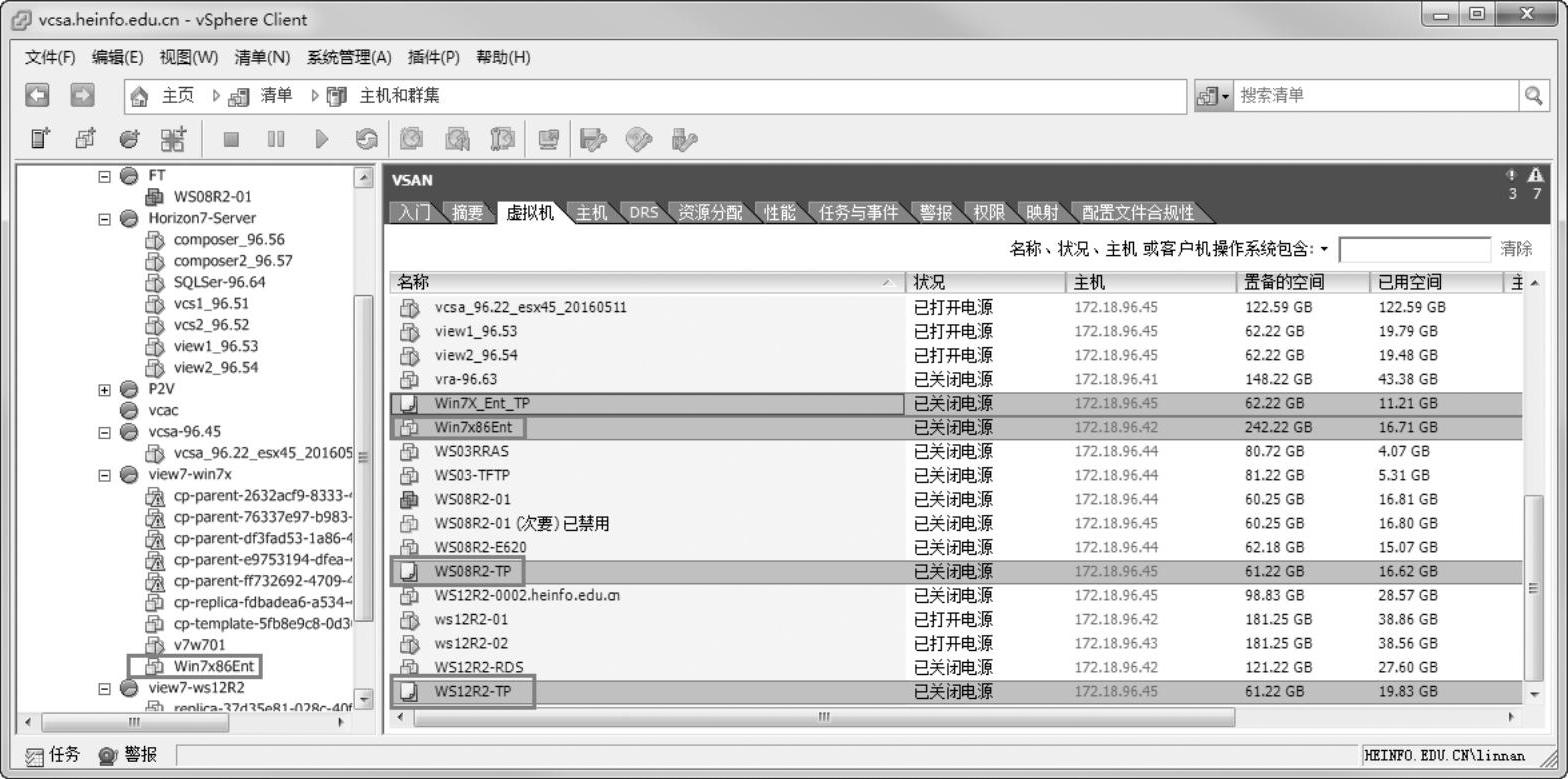Open the snapshot manager icon

point(502,140)
